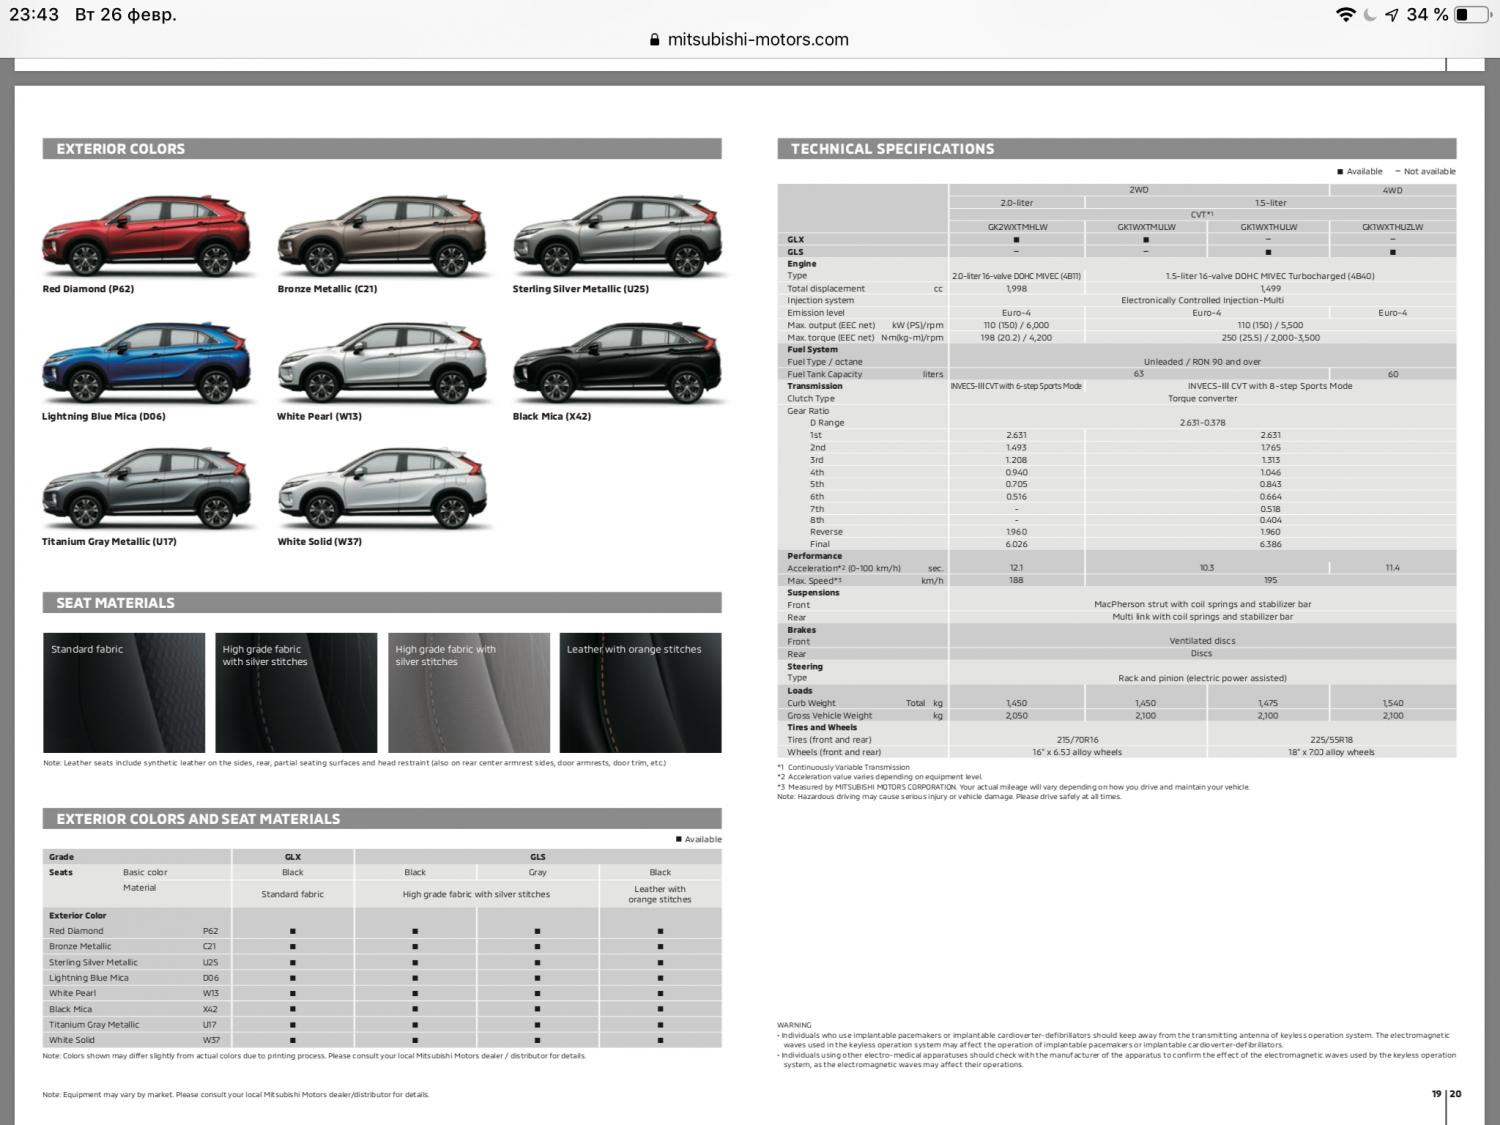Click model code GK1WXTHULW
The height and width of the screenshot is (1125, 1500).
click(1269, 227)
